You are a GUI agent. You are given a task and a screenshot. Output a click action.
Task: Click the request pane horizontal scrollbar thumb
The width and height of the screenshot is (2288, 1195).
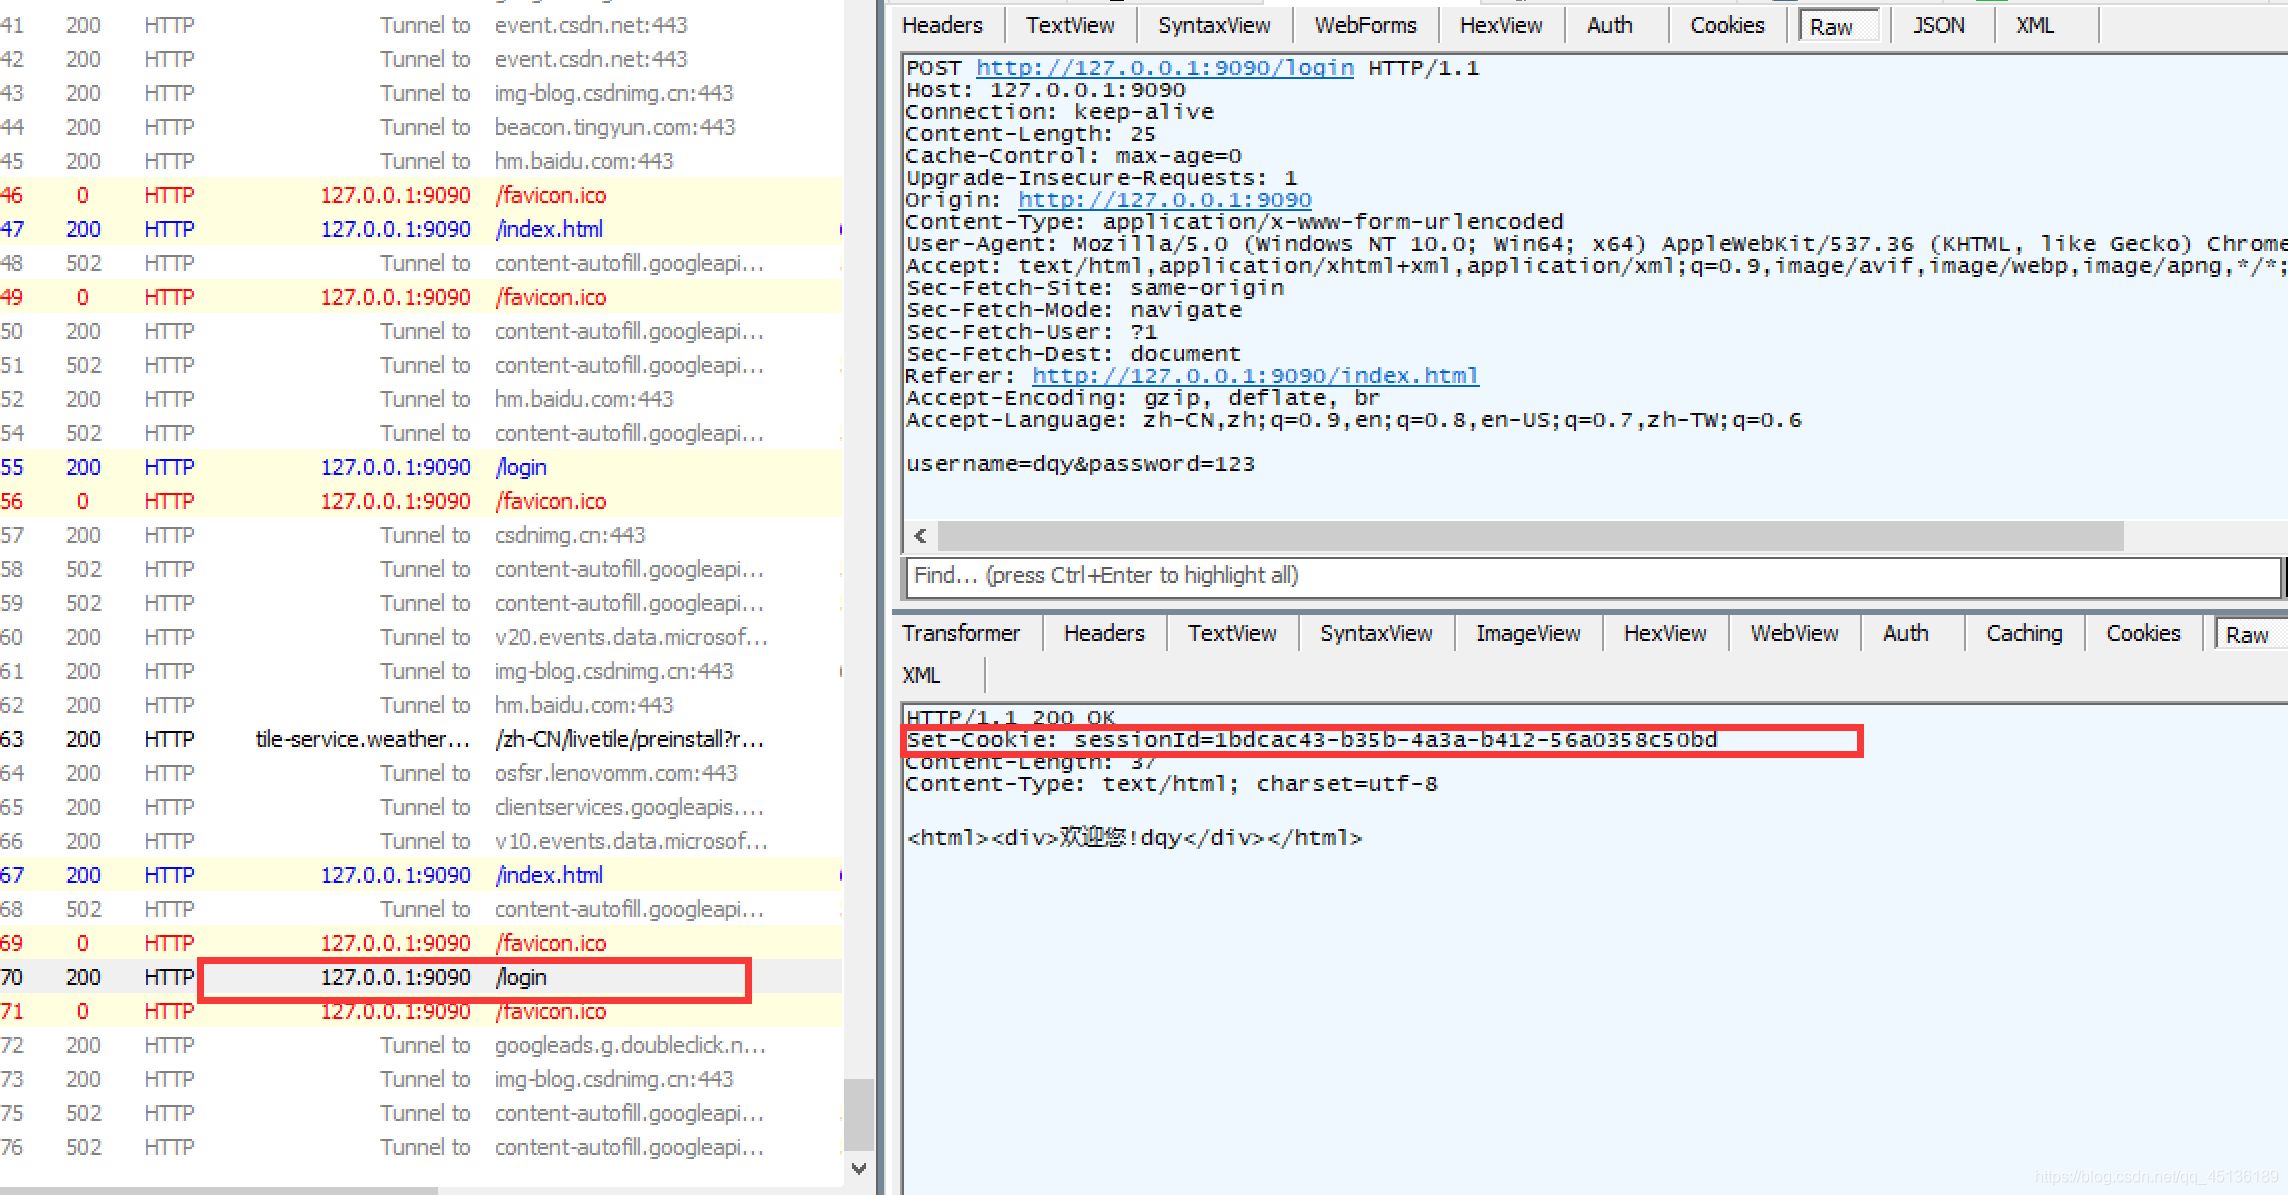pyautogui.click(x=1530, y=536)
